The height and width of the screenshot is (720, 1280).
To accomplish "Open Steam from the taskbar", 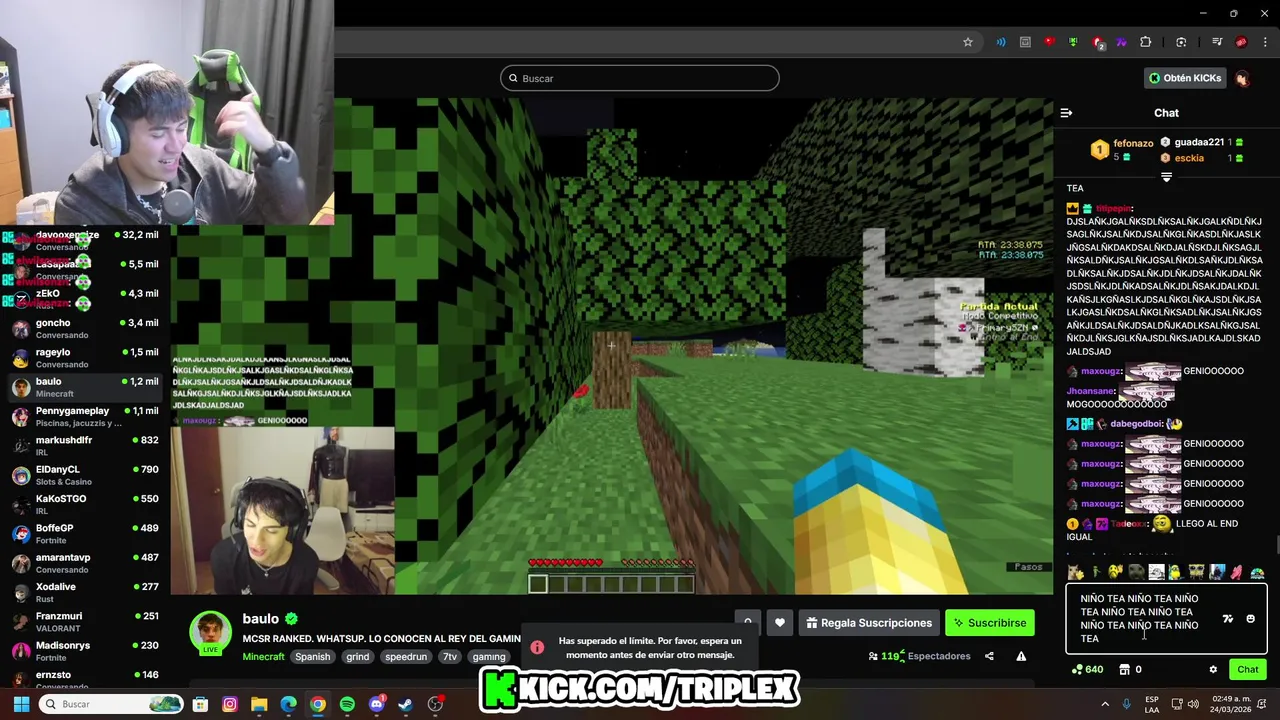I will (x=405, y=704).
